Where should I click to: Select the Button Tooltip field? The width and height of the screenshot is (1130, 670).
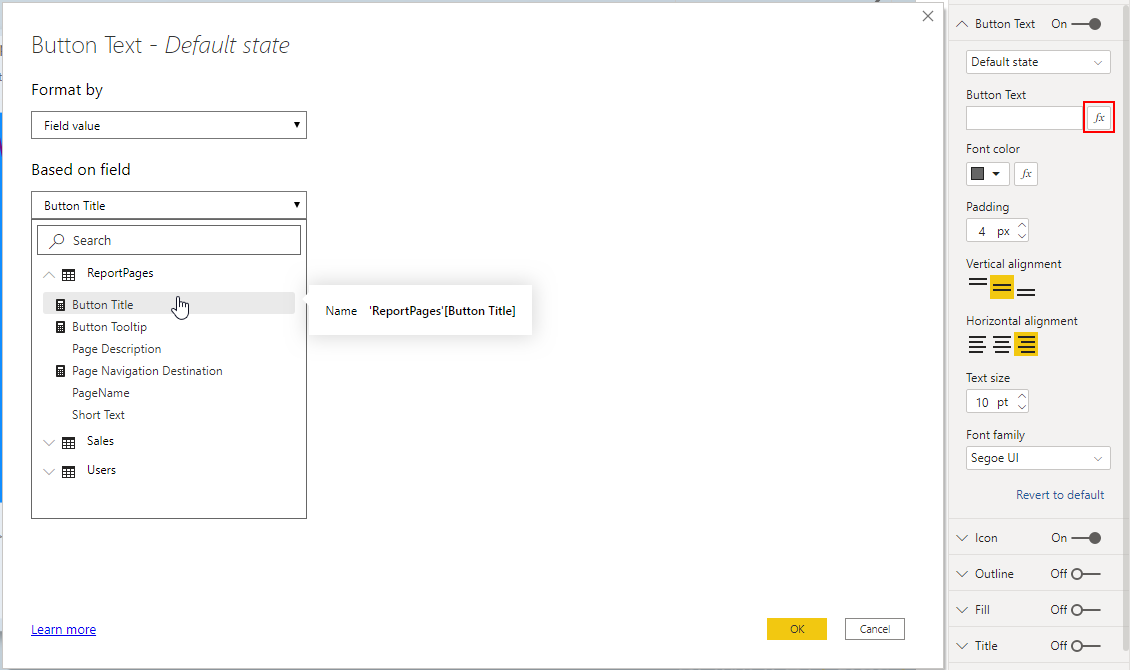tap(109, 326)
